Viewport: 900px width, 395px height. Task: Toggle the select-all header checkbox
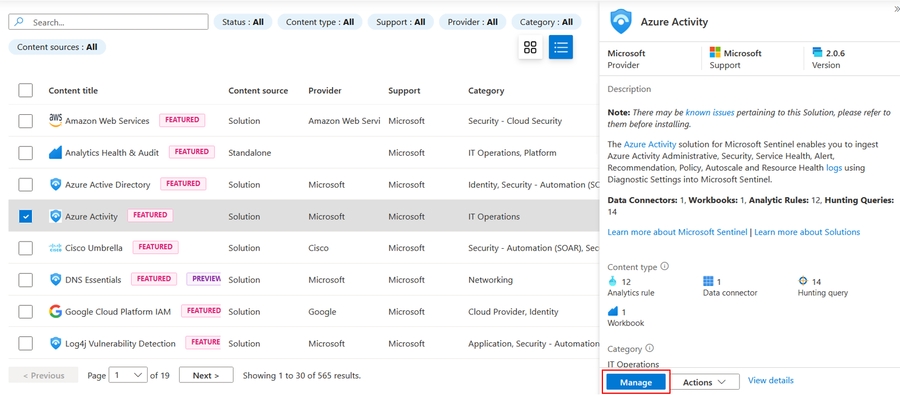point(25,90)
